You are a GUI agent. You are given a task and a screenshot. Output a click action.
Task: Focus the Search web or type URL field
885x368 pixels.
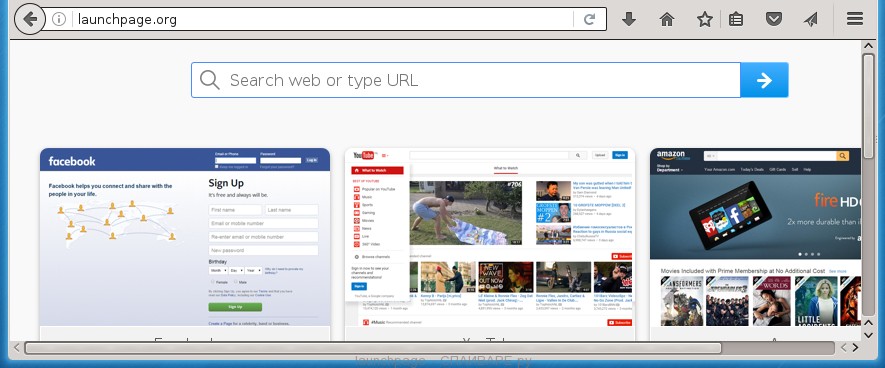[466, 80]
